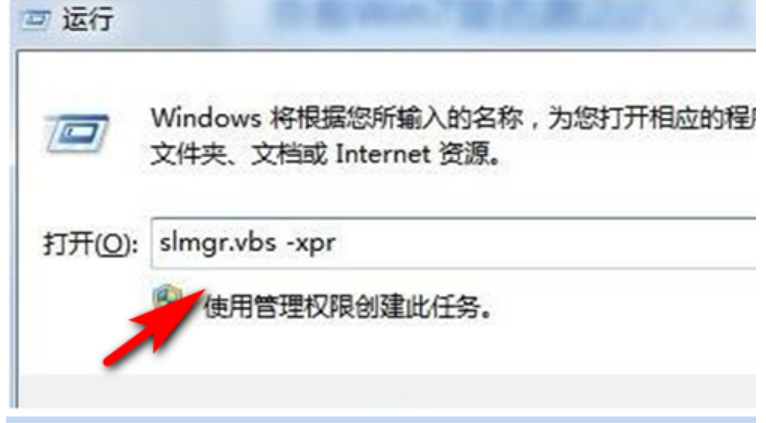Click the word Internet in description
Screen dimensions: 766x423
[383, 155]
